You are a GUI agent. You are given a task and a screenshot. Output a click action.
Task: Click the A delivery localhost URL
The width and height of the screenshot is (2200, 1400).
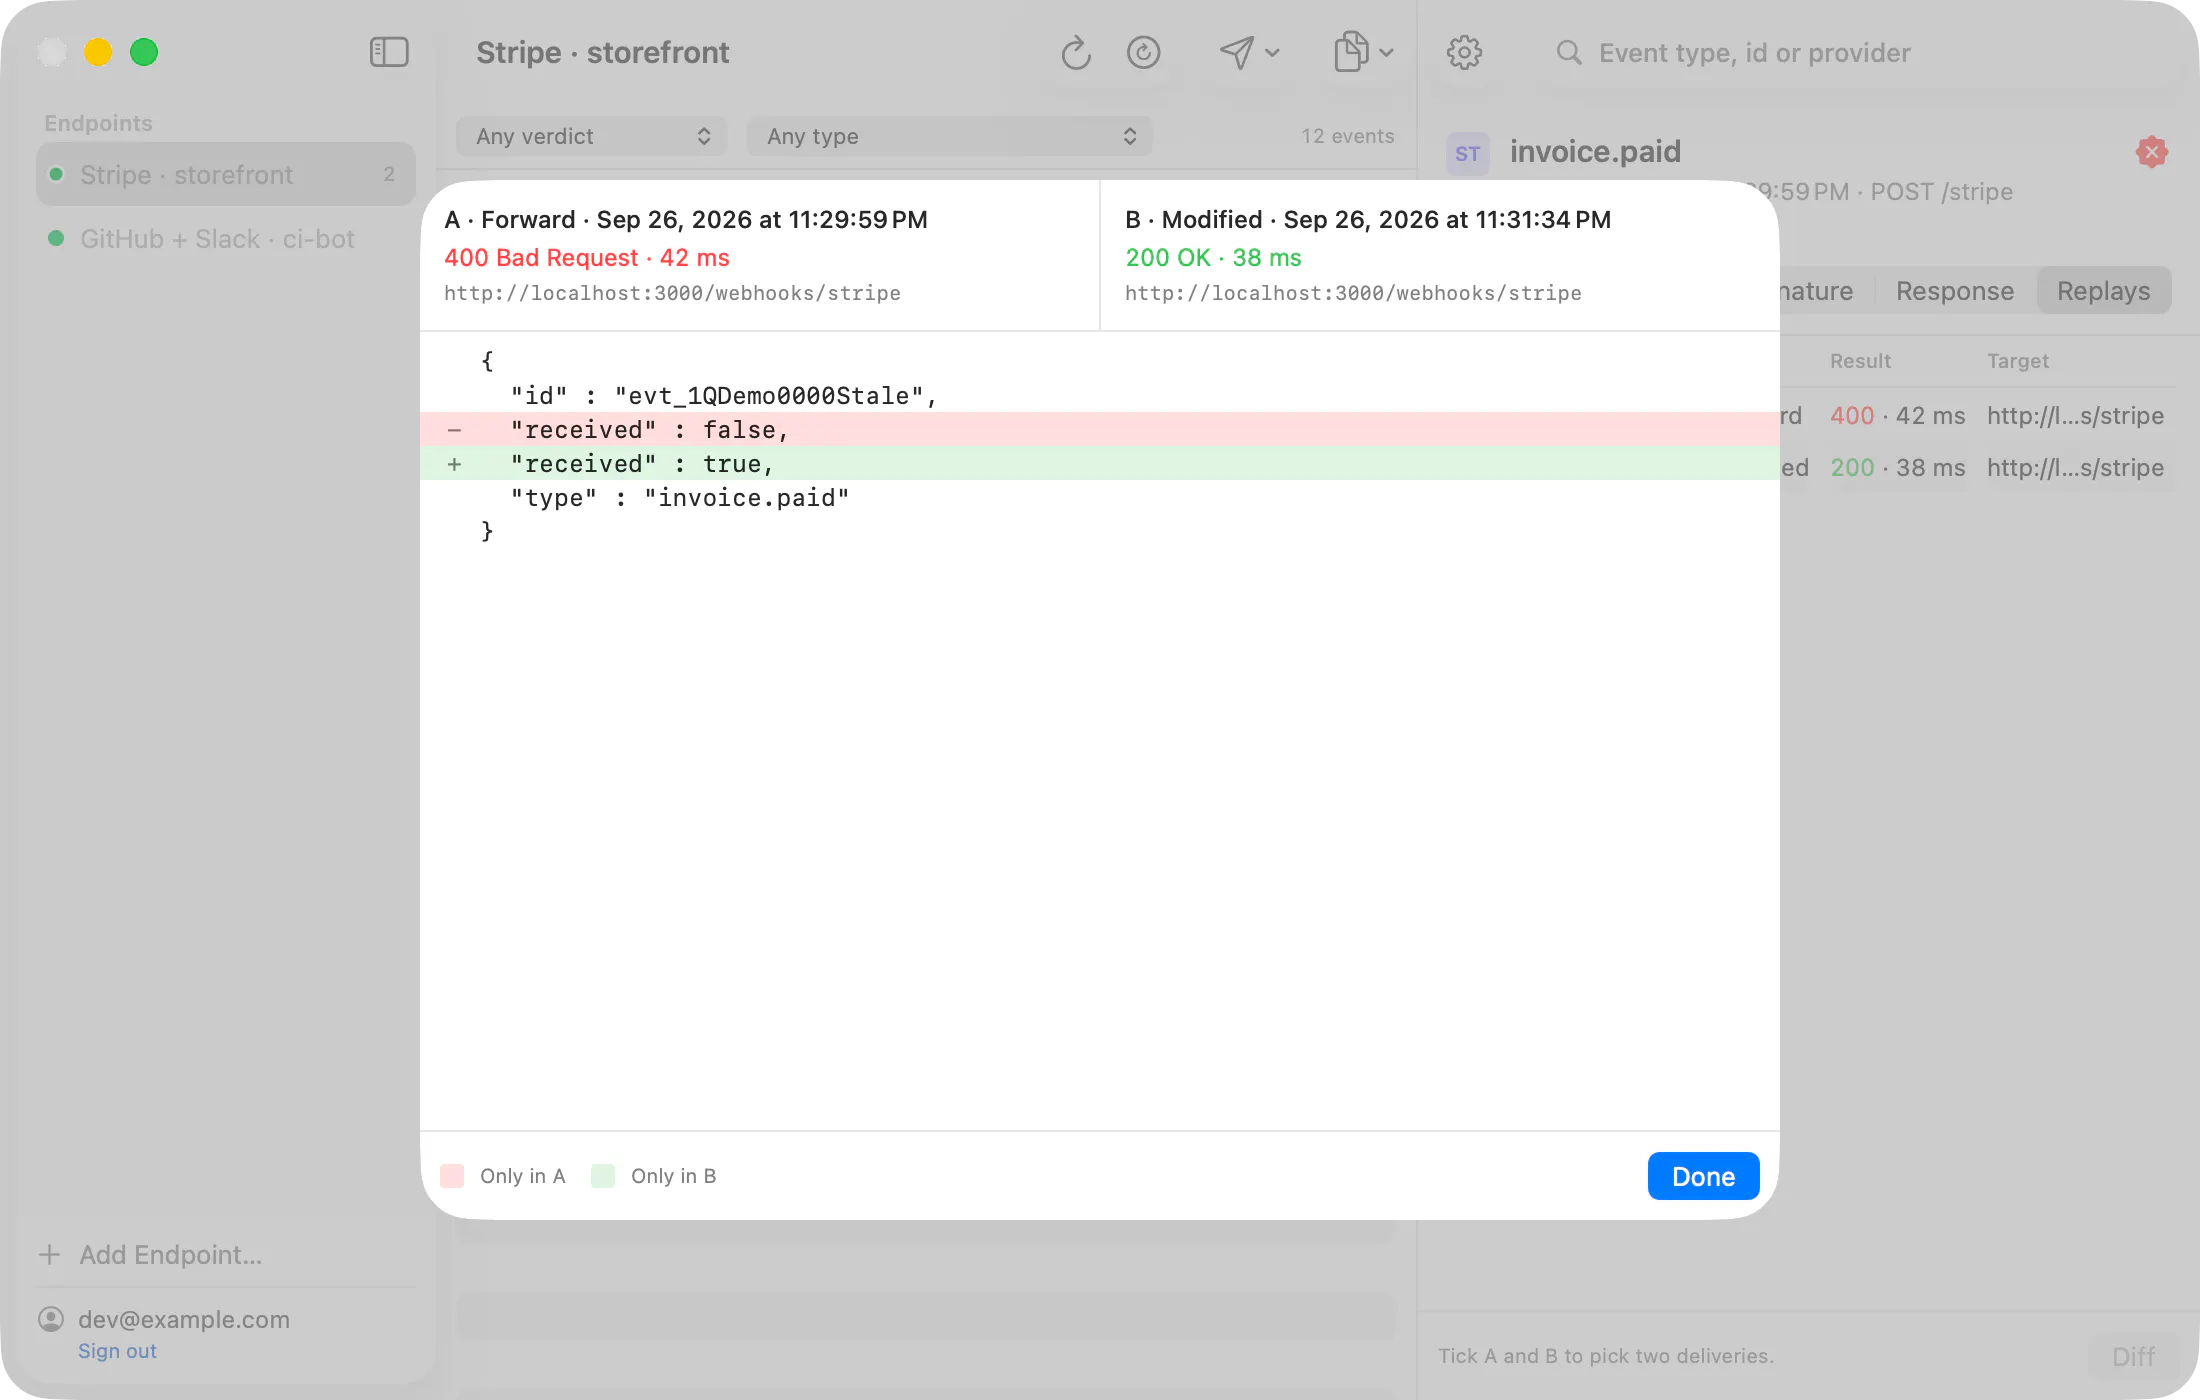tap(672, 293)
